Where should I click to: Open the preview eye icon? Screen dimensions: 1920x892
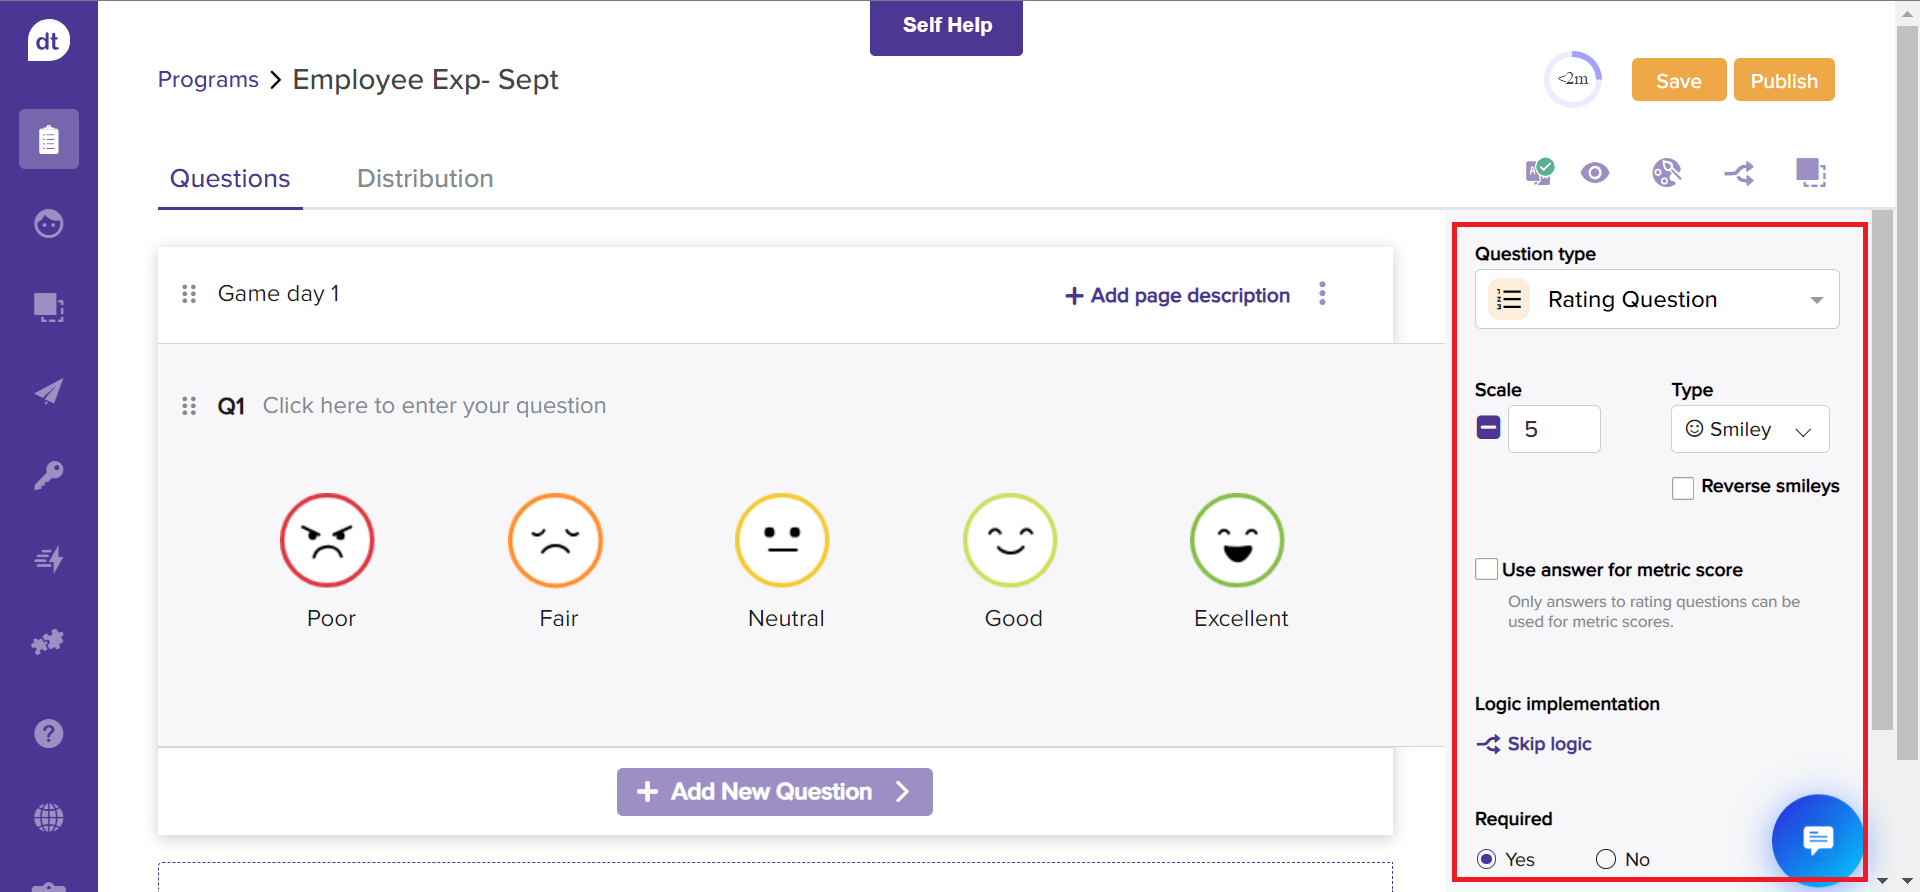[1594, 173]
